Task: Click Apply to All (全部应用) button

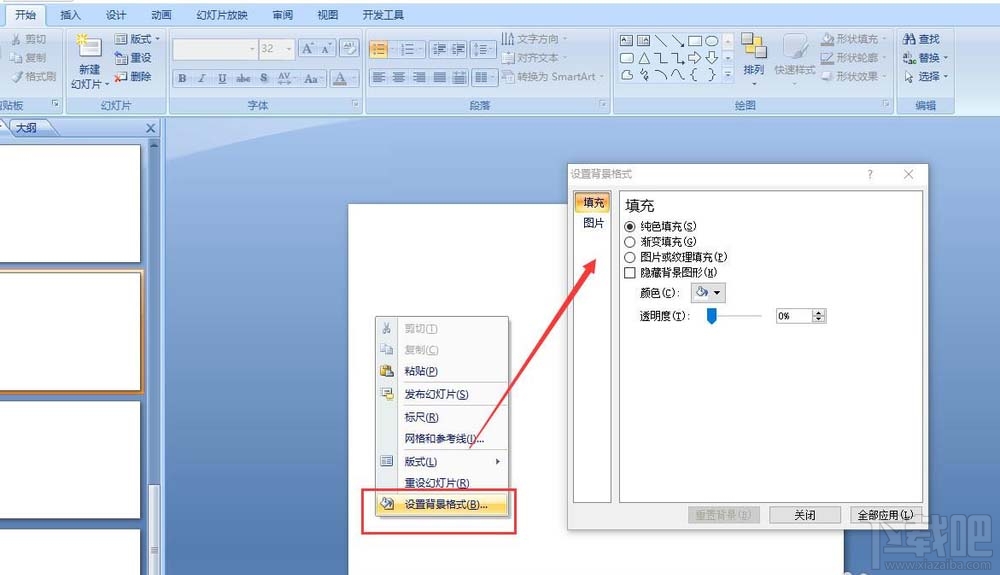Action: pyautogui.click(x=885, y=515)
